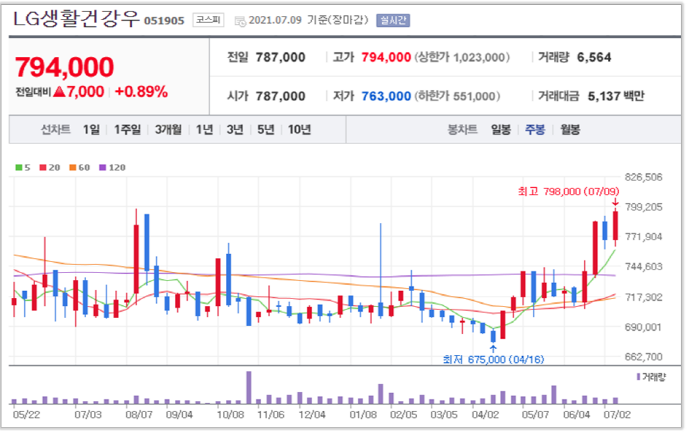The image size is (687, 435).
Task: Click the 전일 787,000 value
Action: pos(280,57)
